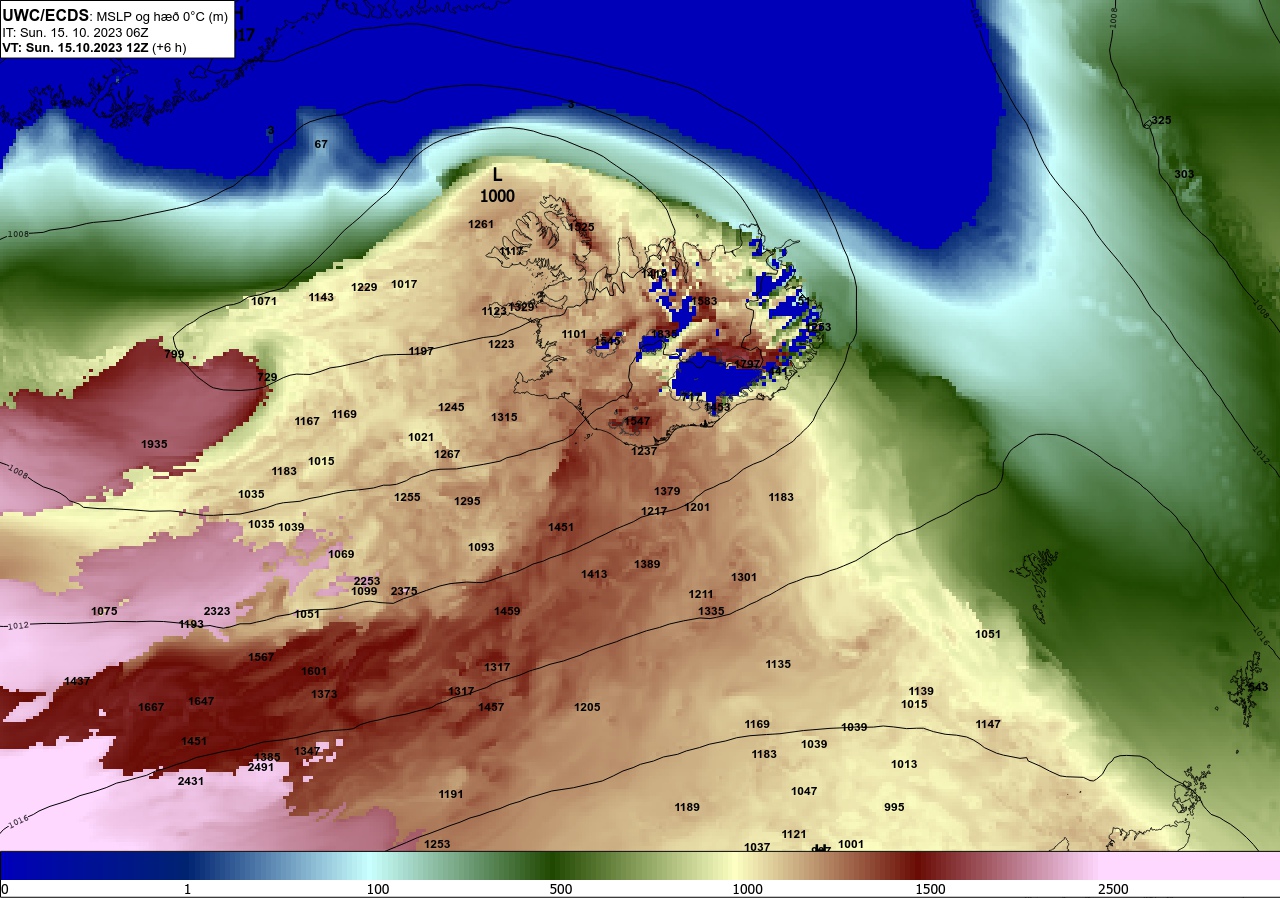Click the 1389 height value
1280x898 pixels.
[647, 564]
